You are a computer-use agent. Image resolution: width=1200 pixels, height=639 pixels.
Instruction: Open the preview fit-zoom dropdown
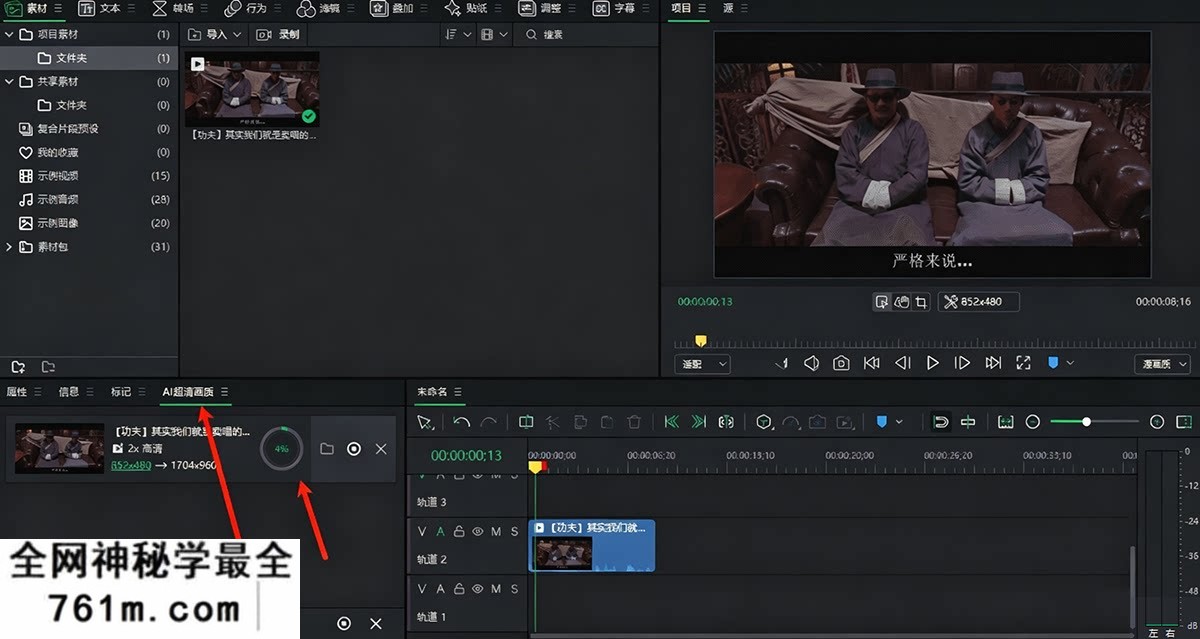pos(703,364)
